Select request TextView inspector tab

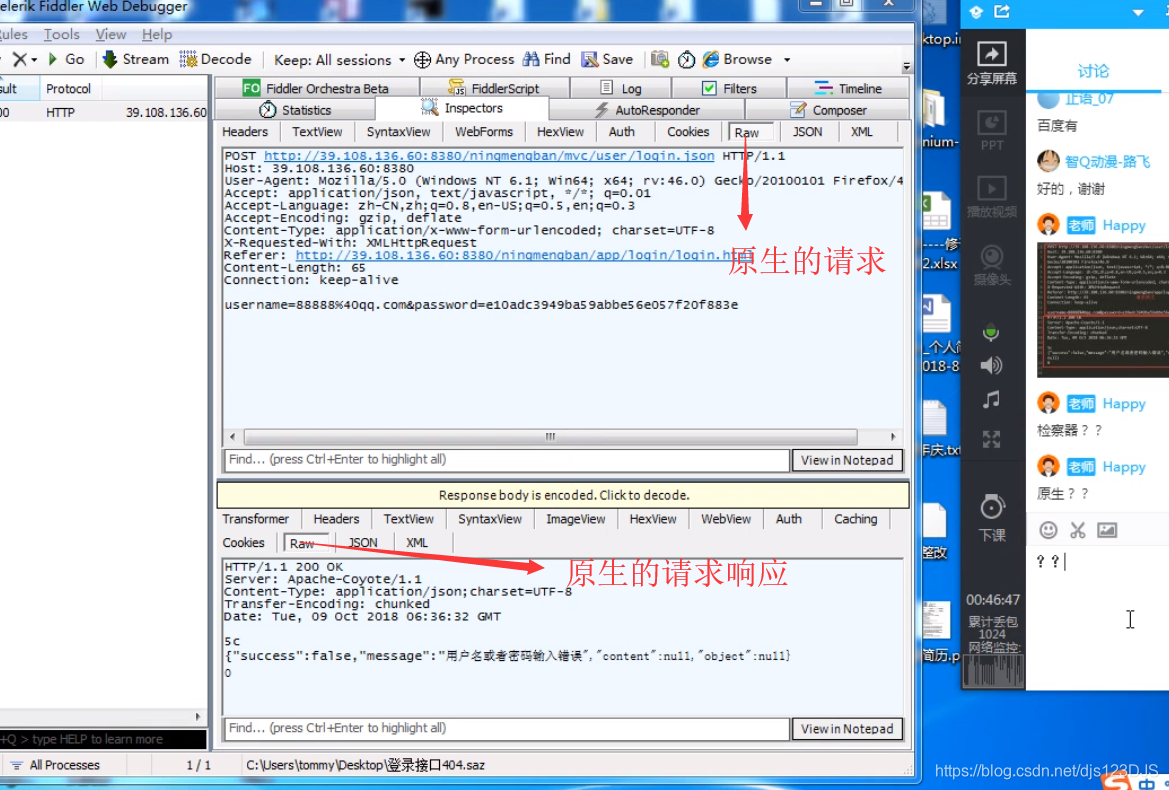[317, 132]
